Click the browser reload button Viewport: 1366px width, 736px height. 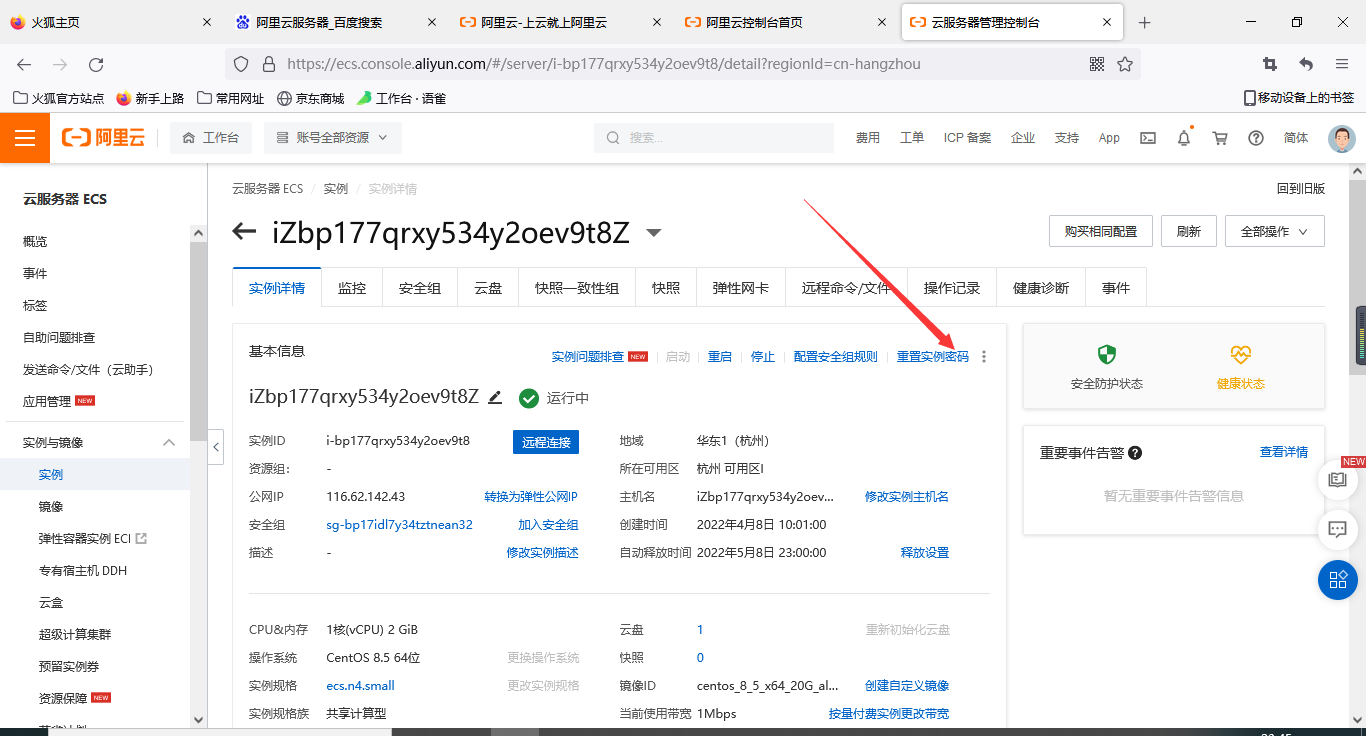pyautogui.click(x=96, y=64)
